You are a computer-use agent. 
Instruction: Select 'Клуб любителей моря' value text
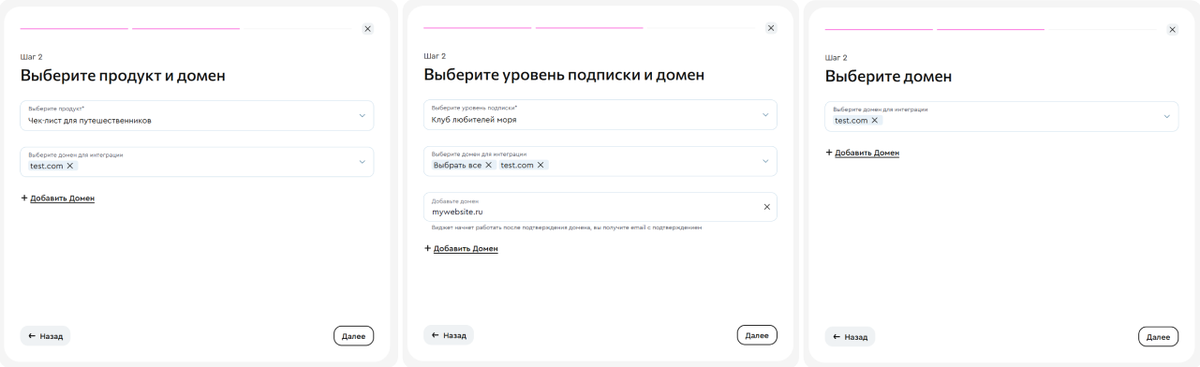point(474,119)
